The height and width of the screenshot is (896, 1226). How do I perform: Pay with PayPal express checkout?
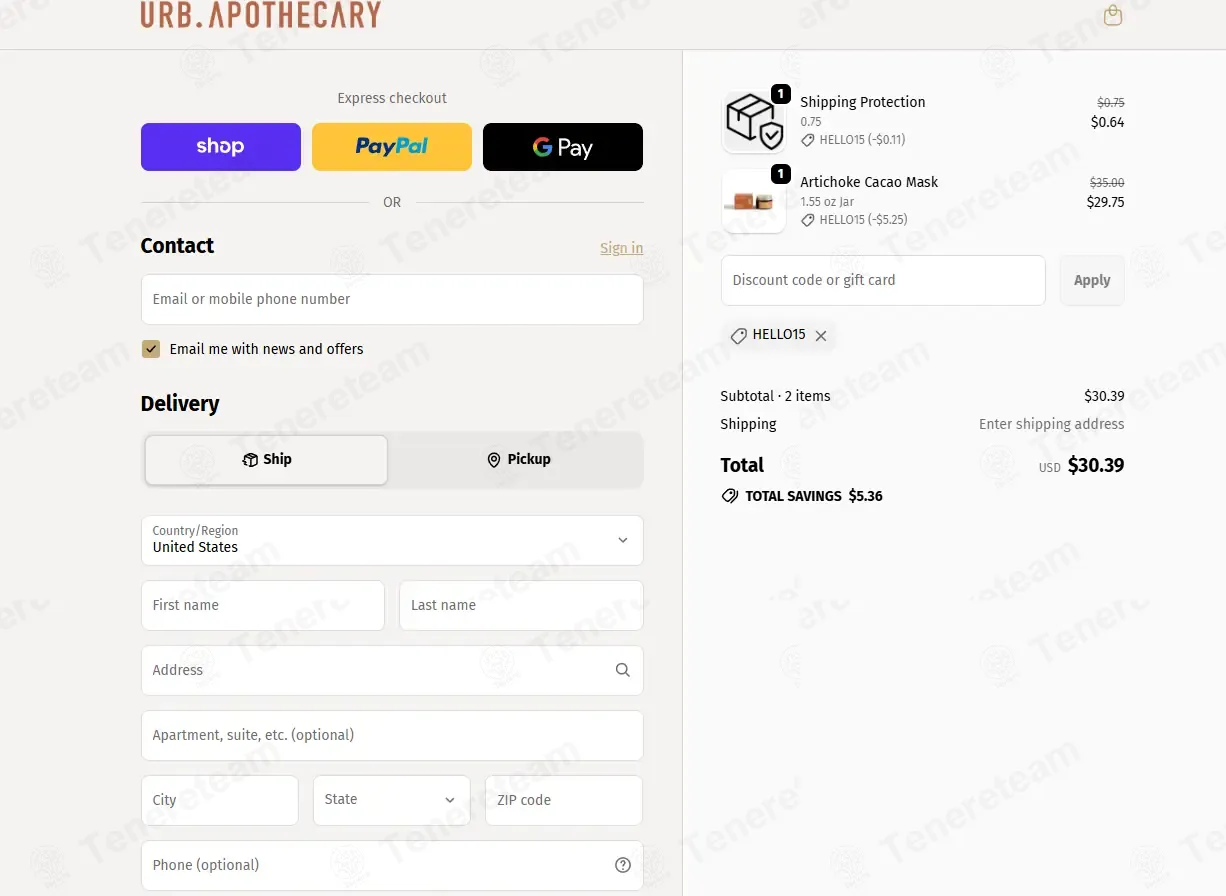392,147
